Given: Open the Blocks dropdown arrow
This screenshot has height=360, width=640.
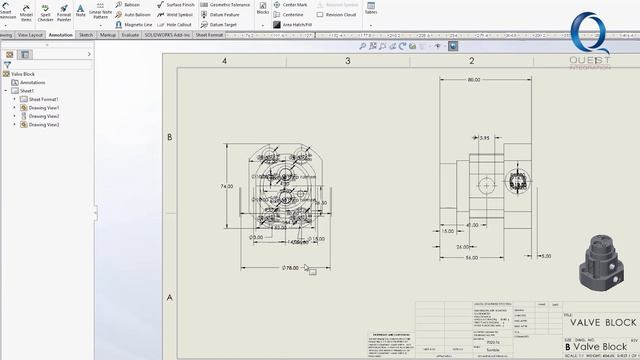Looking at the screenshot, I should tap(262, 25).
